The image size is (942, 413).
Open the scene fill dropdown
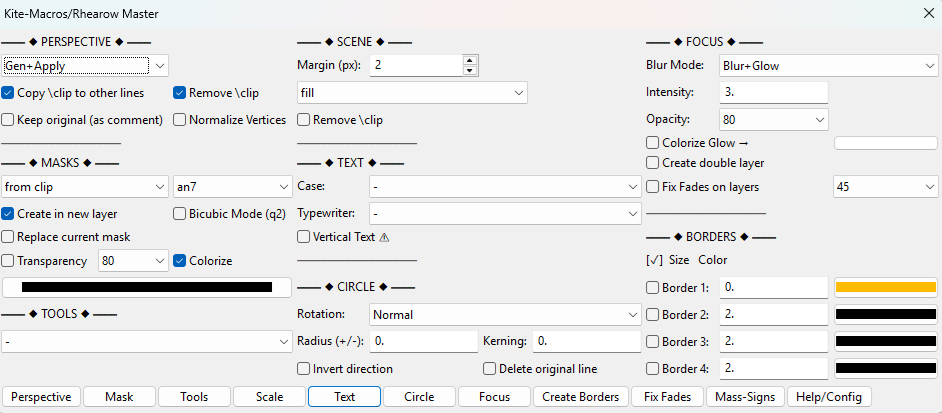point(412,93)
